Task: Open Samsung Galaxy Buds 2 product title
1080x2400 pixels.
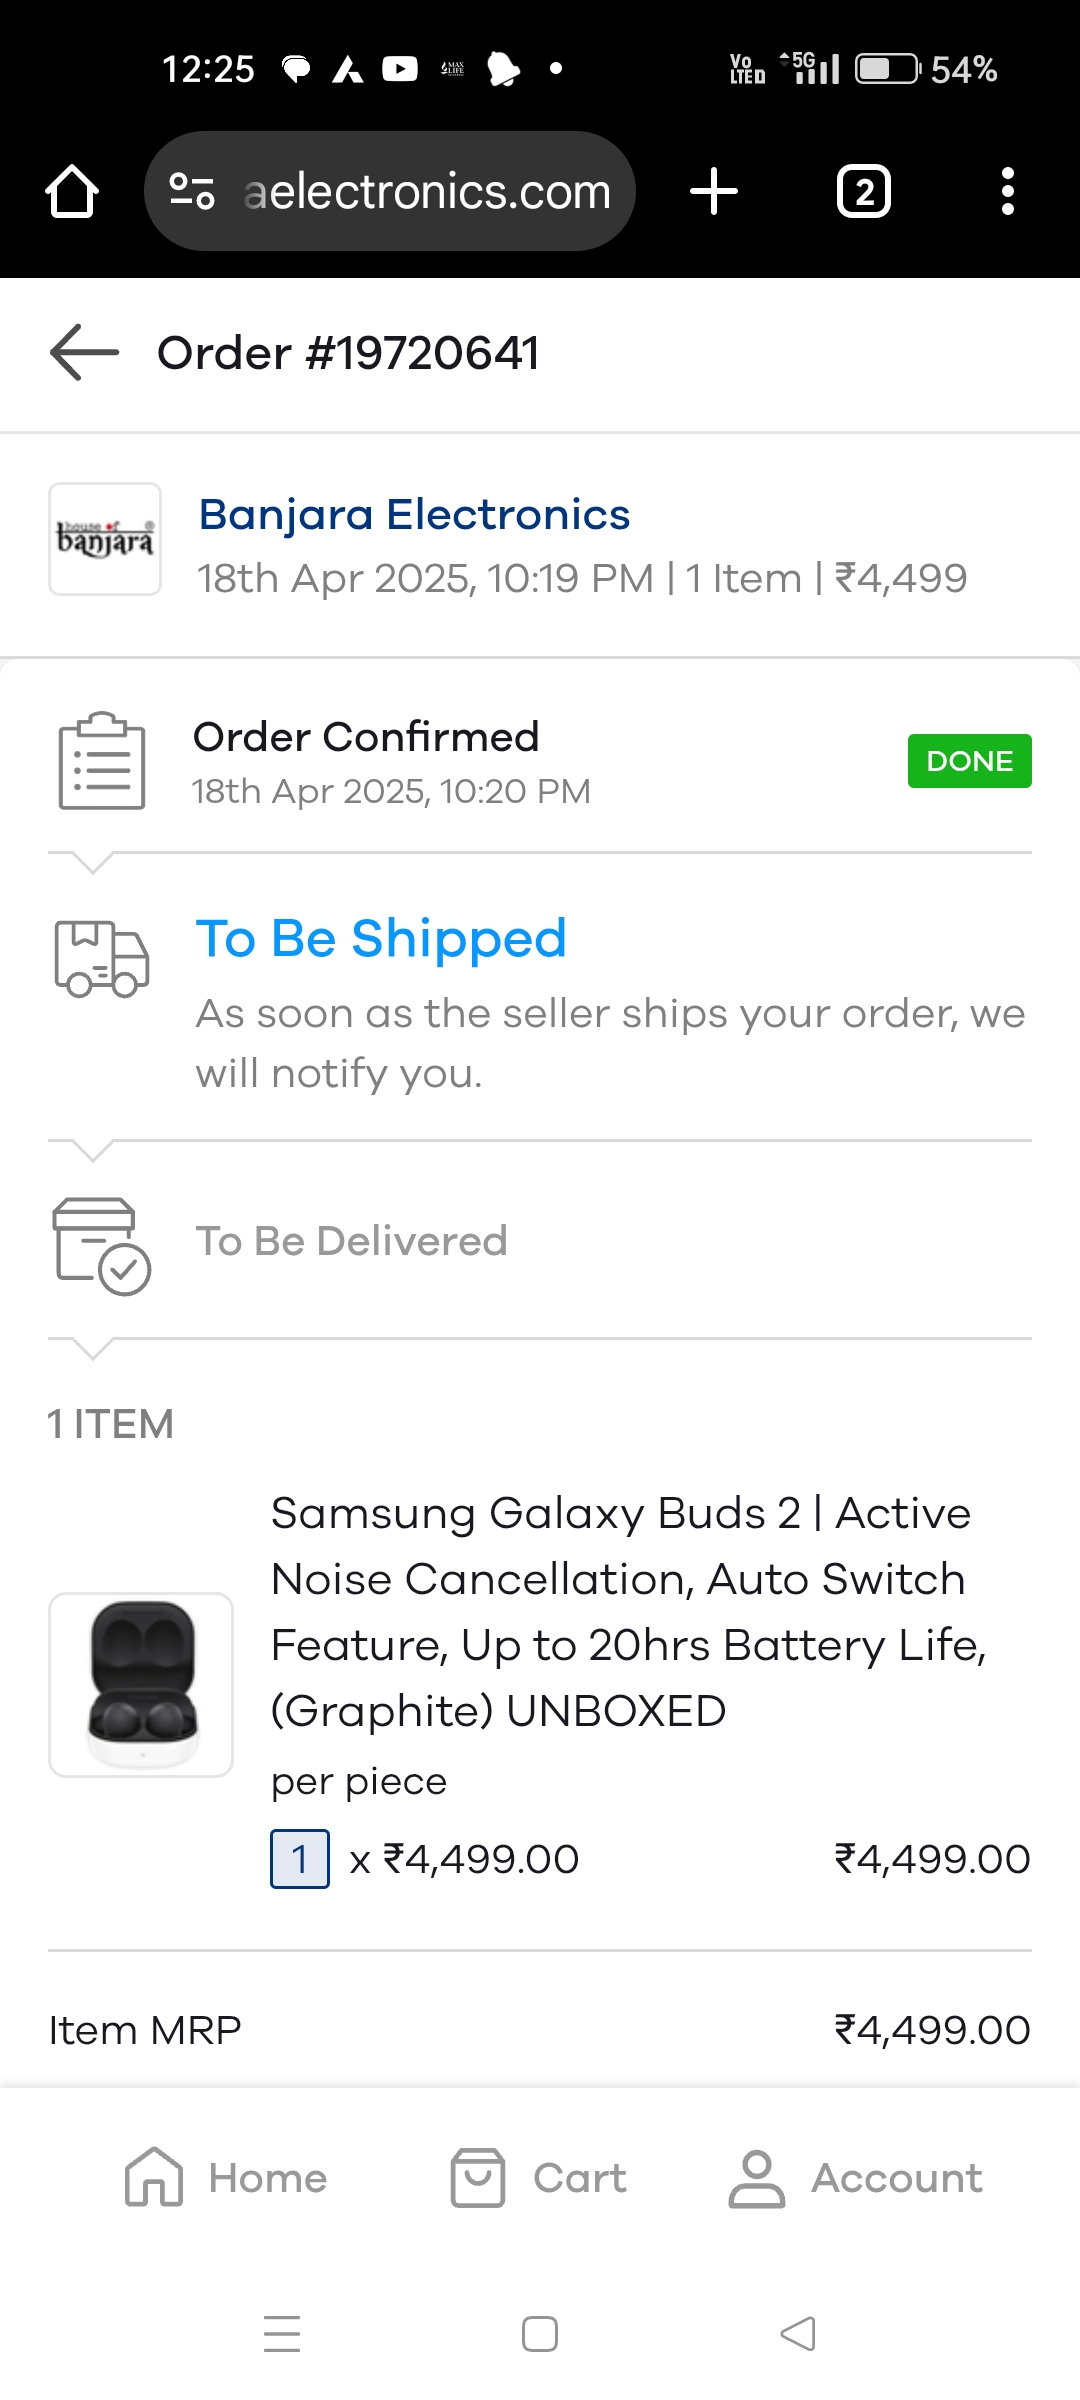Action: 620,1611
